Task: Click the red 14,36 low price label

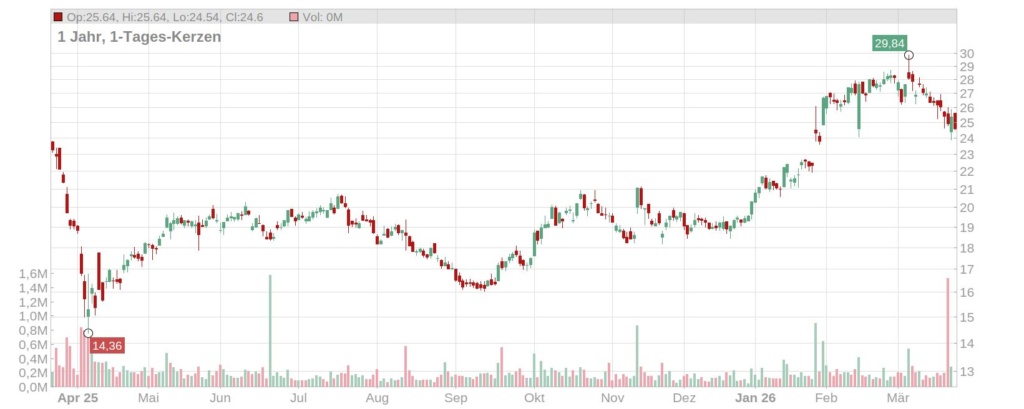Action: (x=107, y=346)
